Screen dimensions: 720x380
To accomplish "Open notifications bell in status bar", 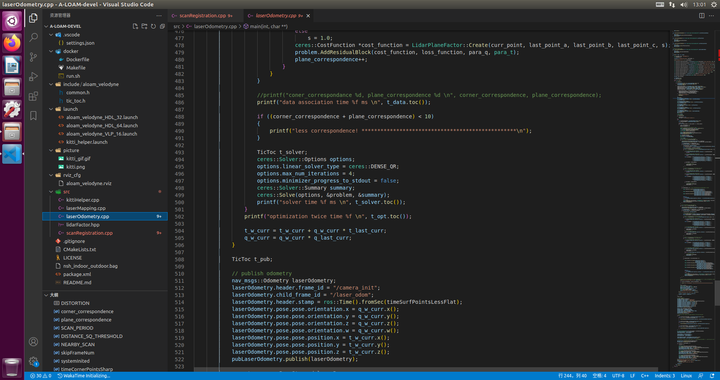I will coord(711,376).
